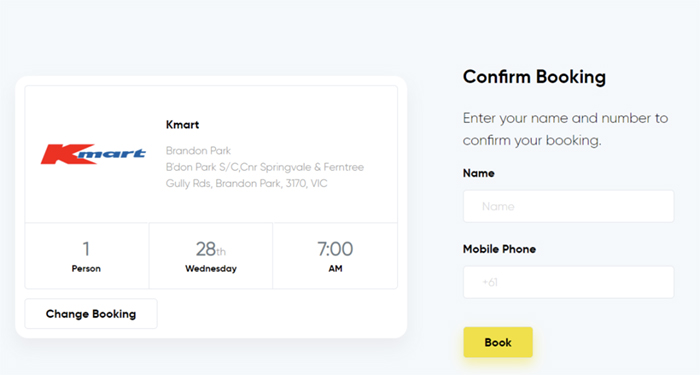
Task: Click the Name field label
Action: click(479, 173)
